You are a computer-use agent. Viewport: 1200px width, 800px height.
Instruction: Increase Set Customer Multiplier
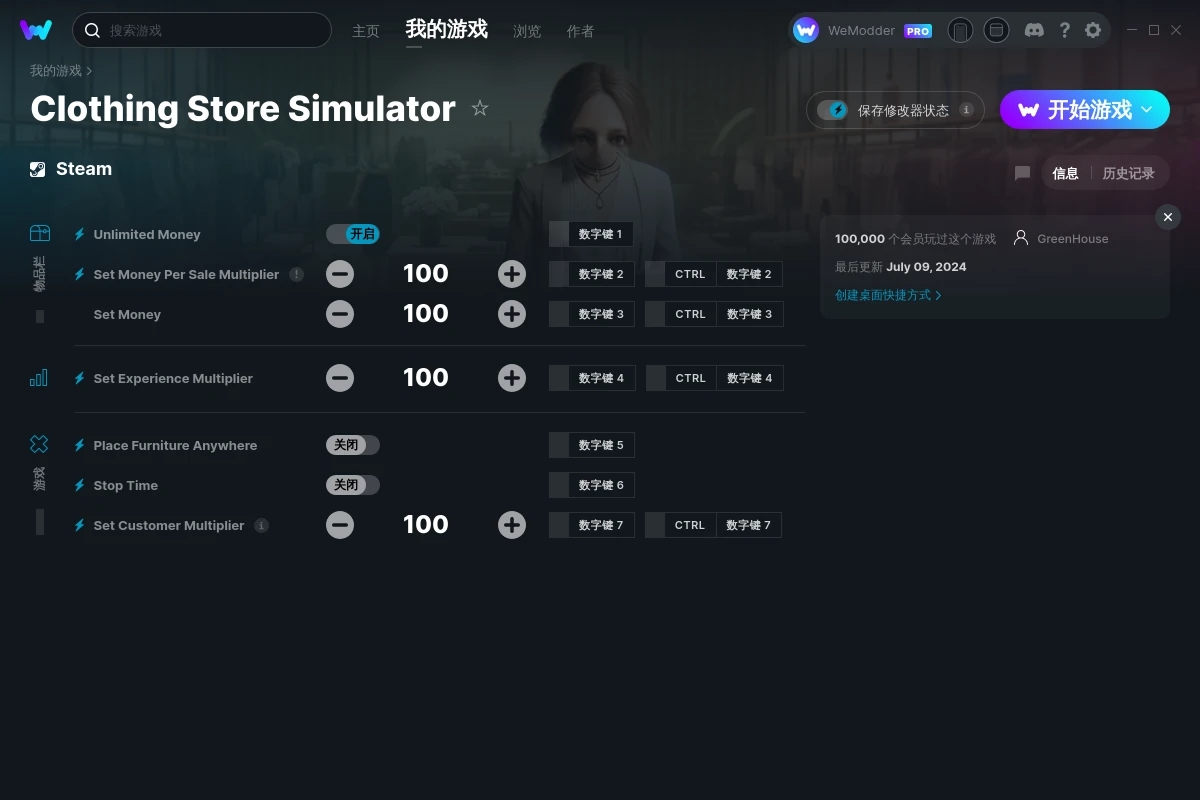coord(512,525)
